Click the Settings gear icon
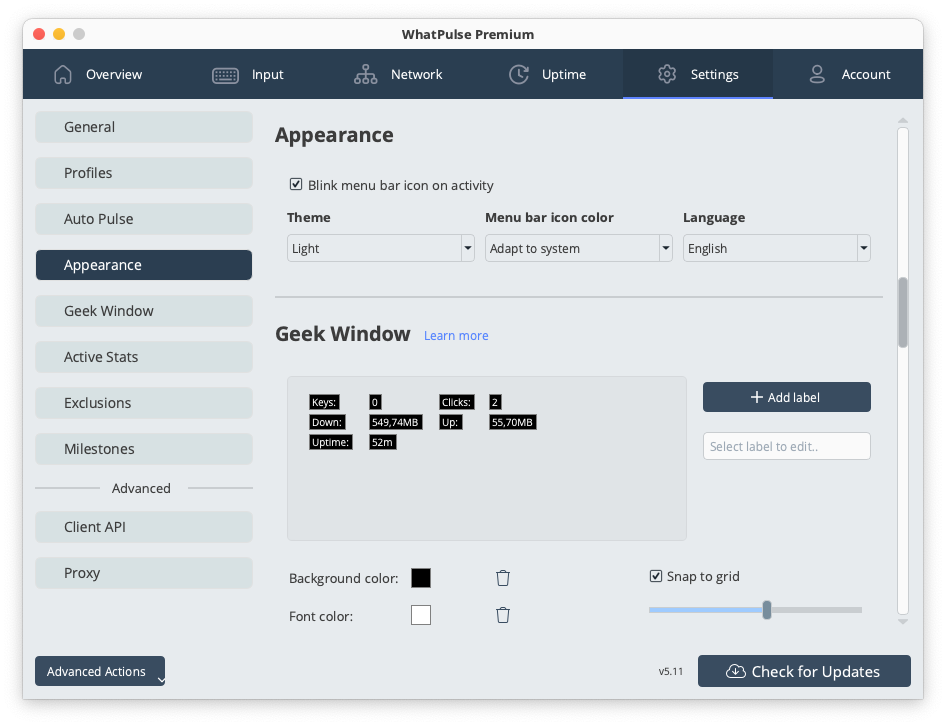Image resolution: width=946 pixels, height=726 pixels. [x=667, y=74]
